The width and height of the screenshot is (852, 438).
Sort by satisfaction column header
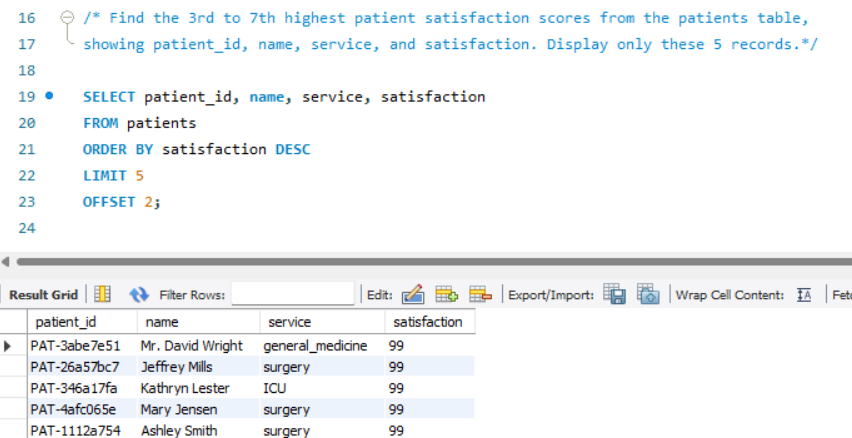click(430, 322)
